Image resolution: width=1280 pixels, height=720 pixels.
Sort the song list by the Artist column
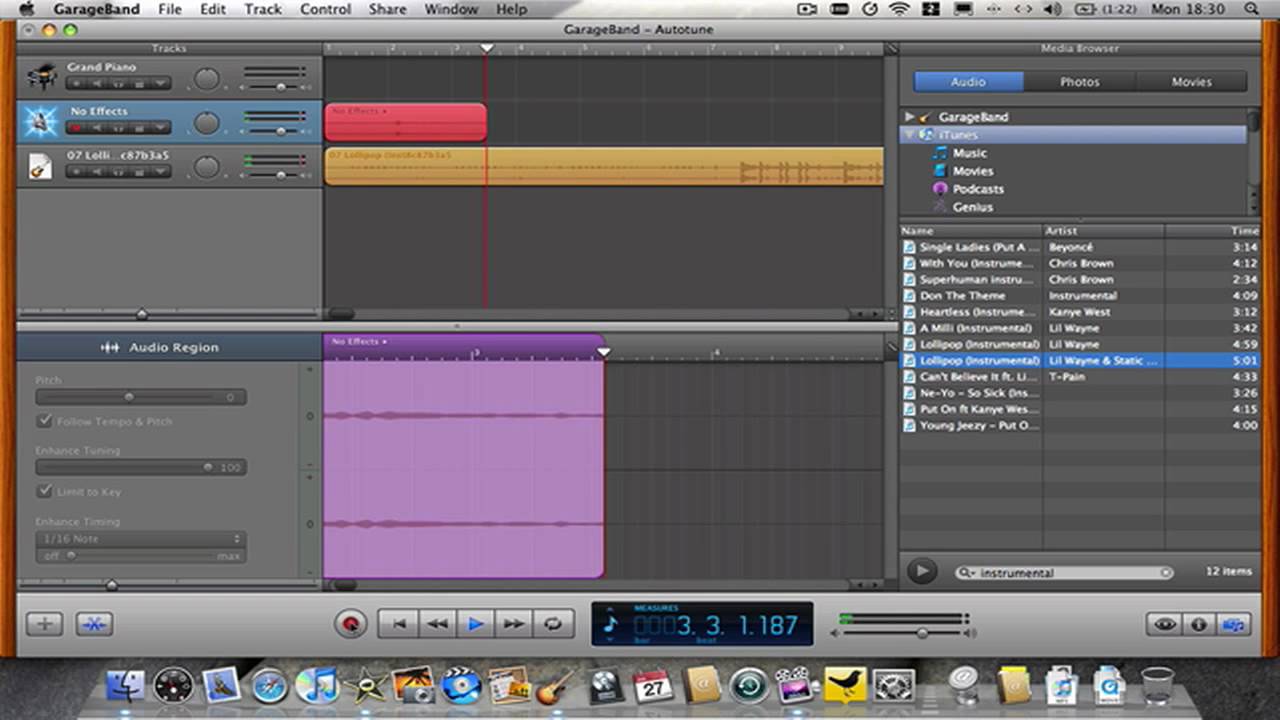click(x=1104, y=231)
